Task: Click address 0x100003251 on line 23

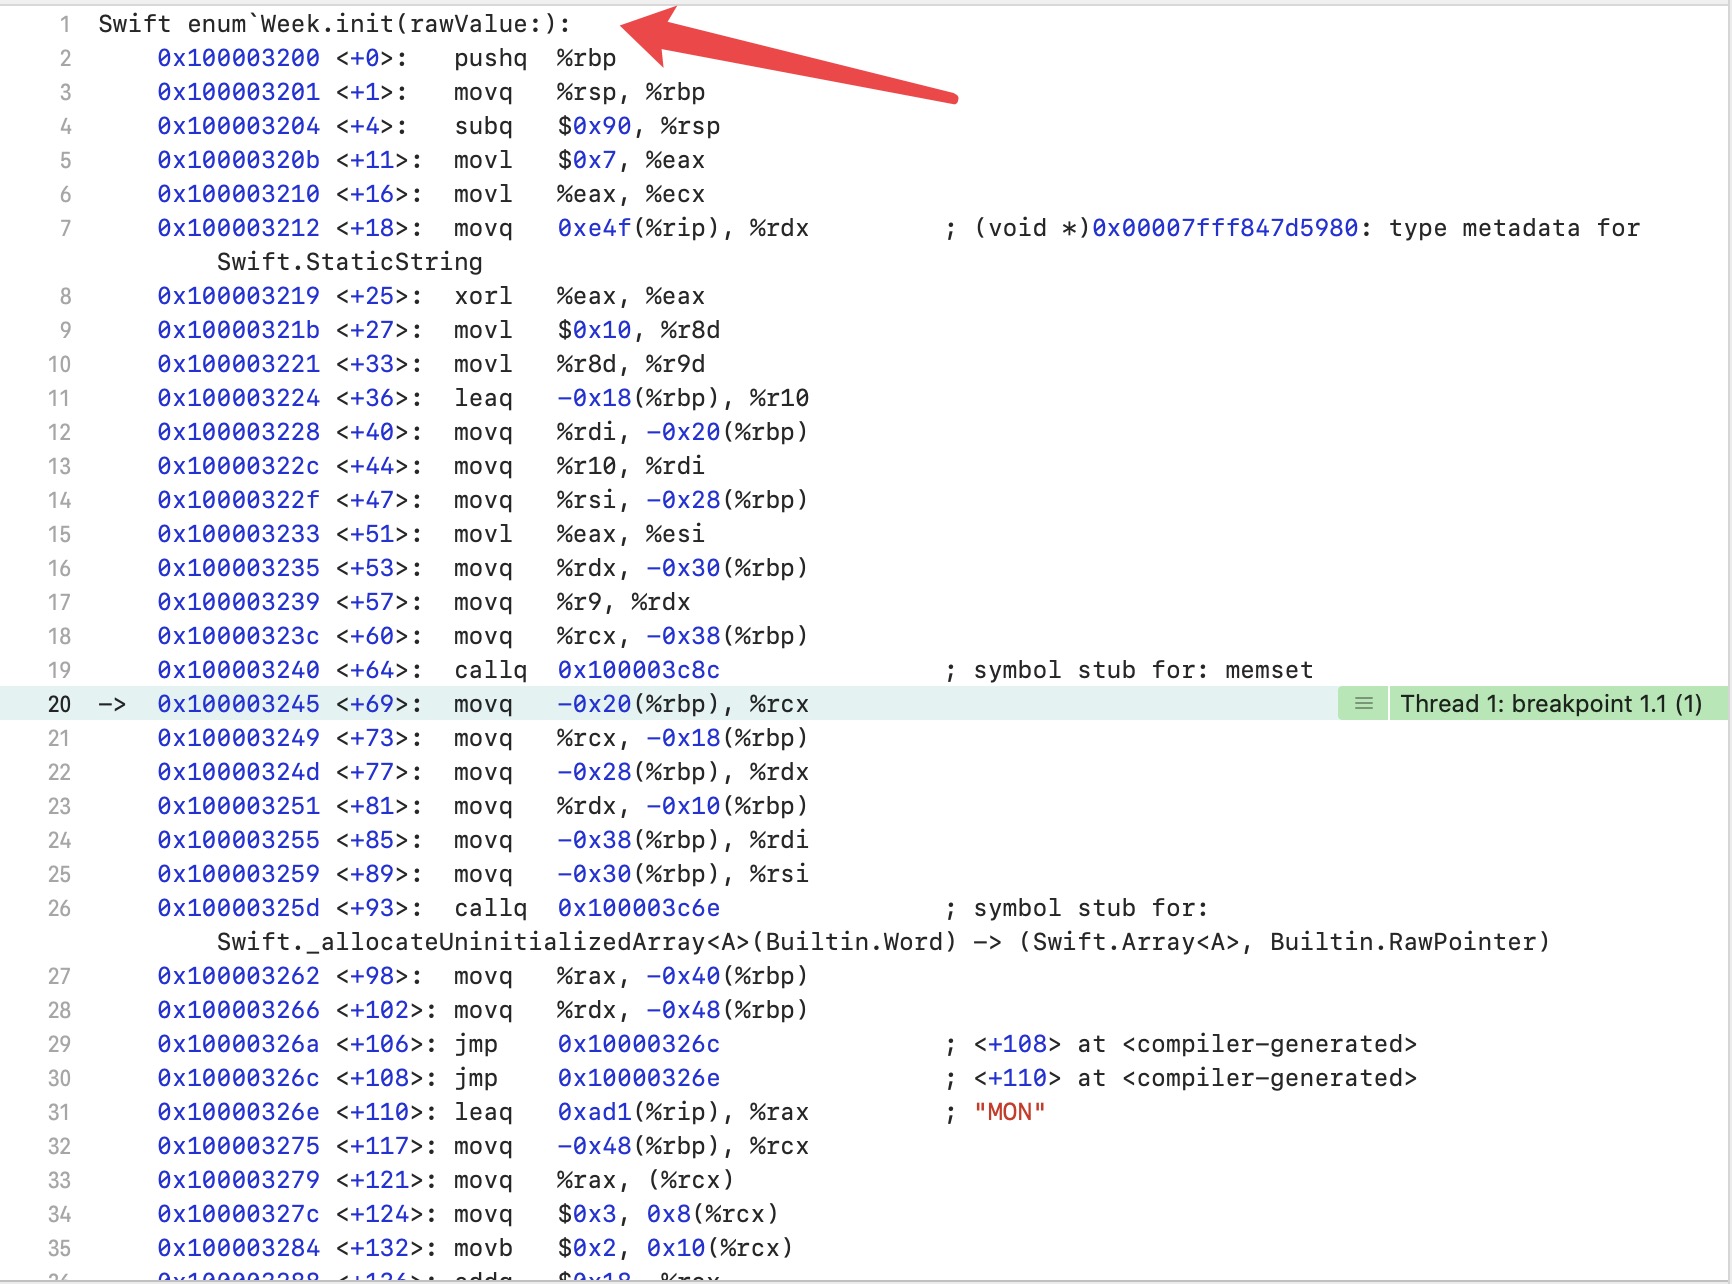Action: (x=238, y=806)
